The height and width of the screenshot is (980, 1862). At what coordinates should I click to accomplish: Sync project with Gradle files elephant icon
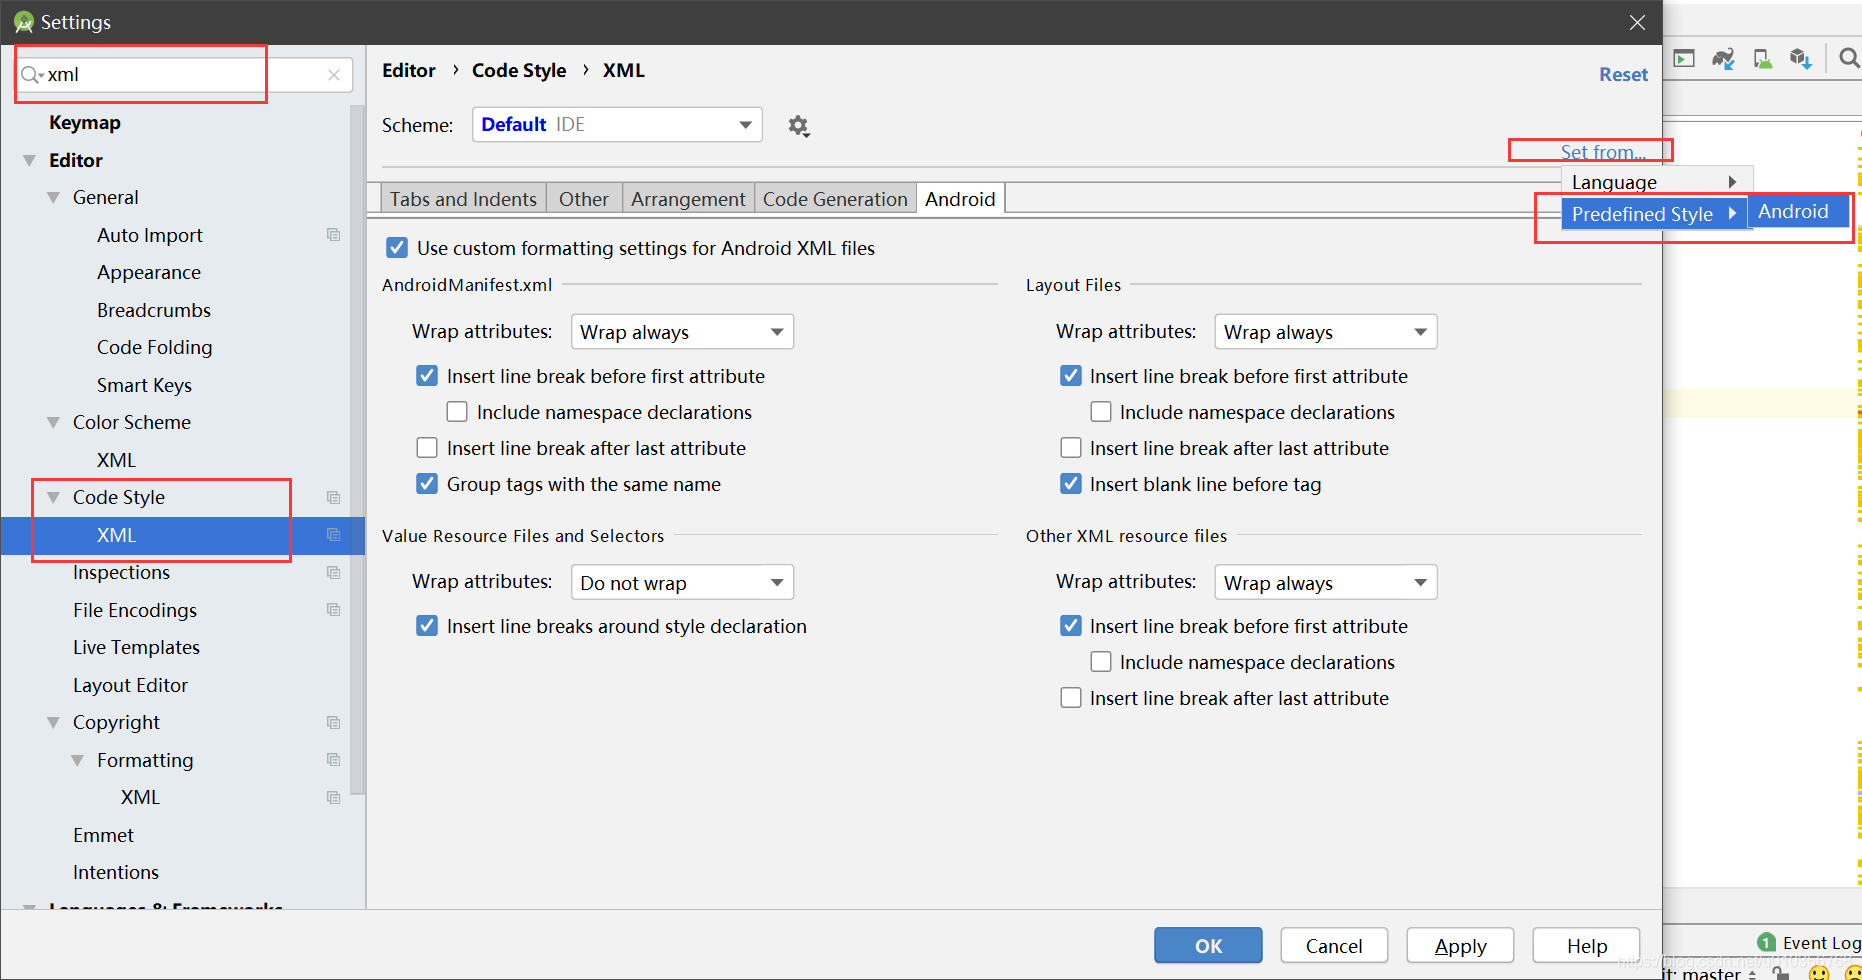click(x=1723, y=59)
